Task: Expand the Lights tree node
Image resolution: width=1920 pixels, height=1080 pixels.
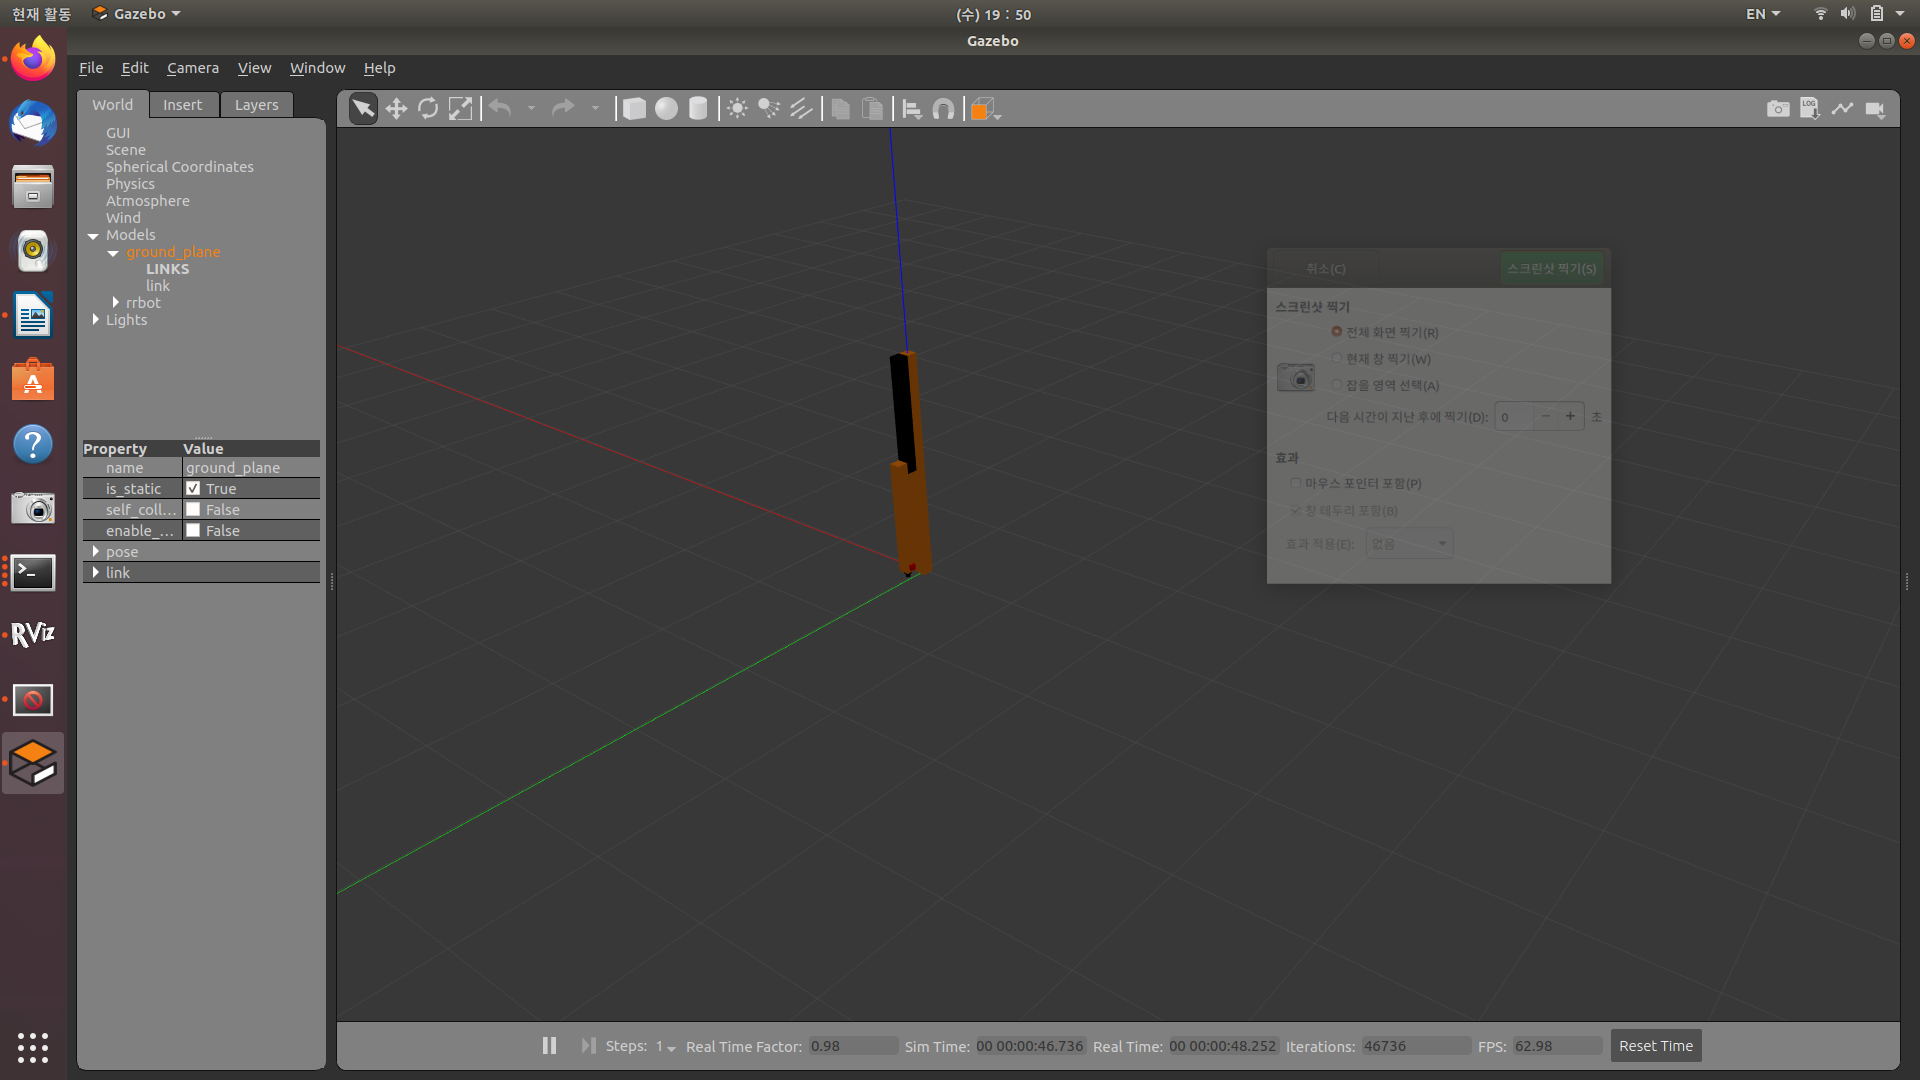Action: (x=96, y=320)
